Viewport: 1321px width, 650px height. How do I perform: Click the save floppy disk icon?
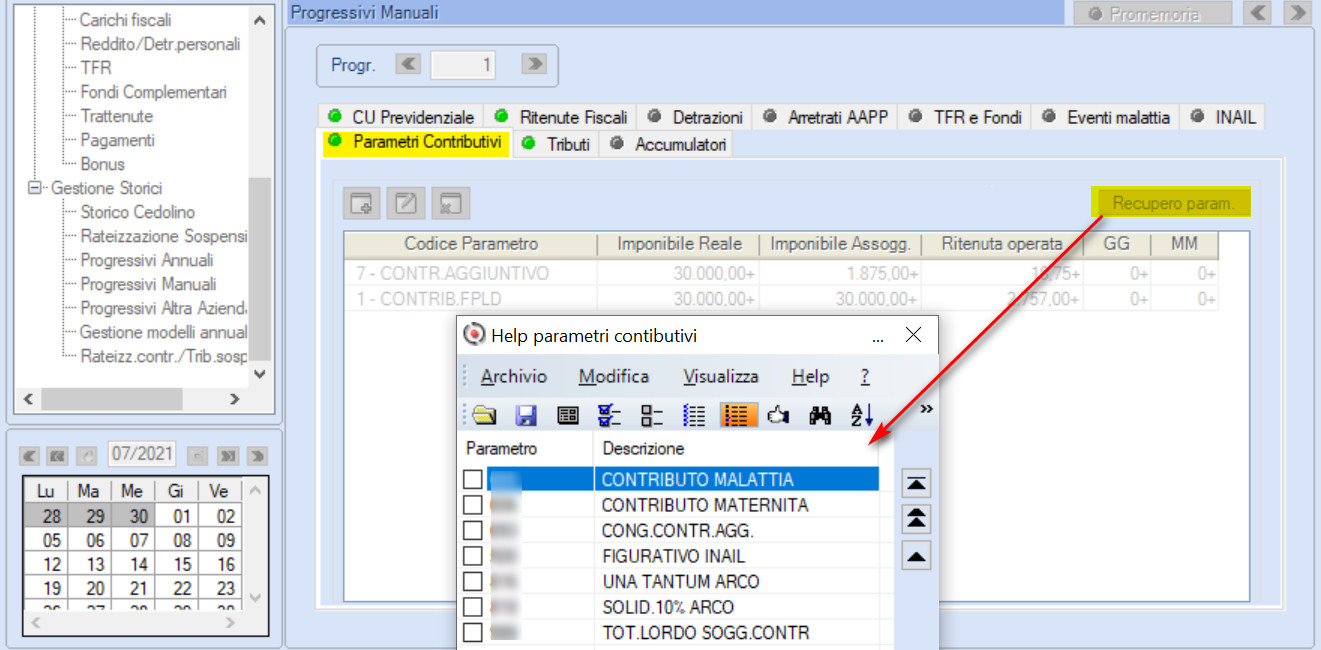(527, 415)
